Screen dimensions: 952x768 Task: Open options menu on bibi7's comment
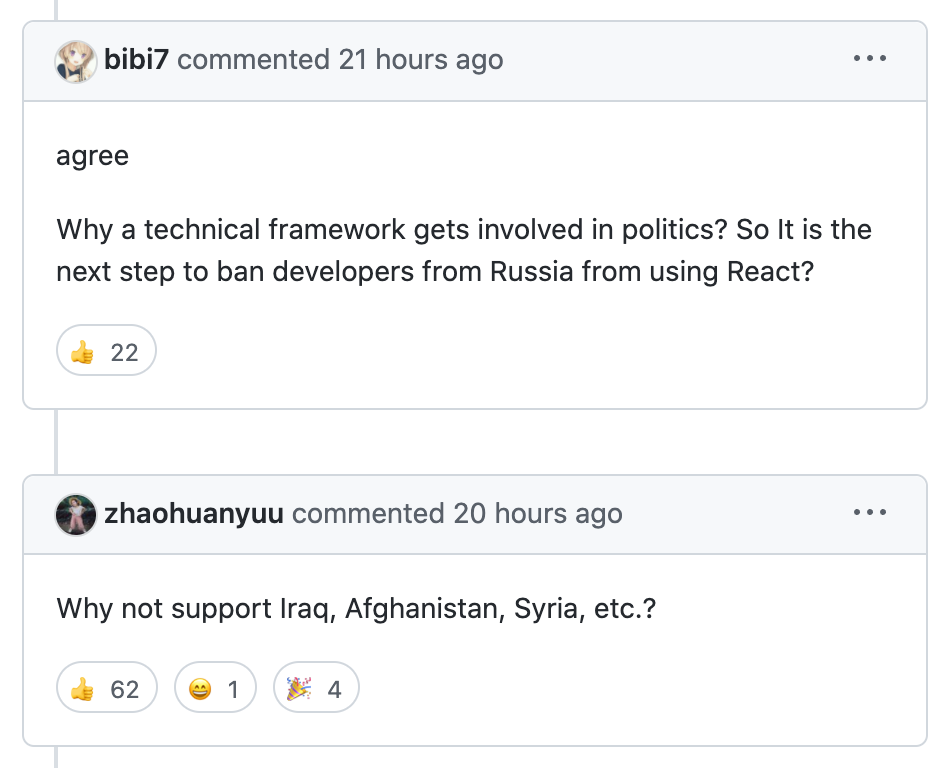869,58
